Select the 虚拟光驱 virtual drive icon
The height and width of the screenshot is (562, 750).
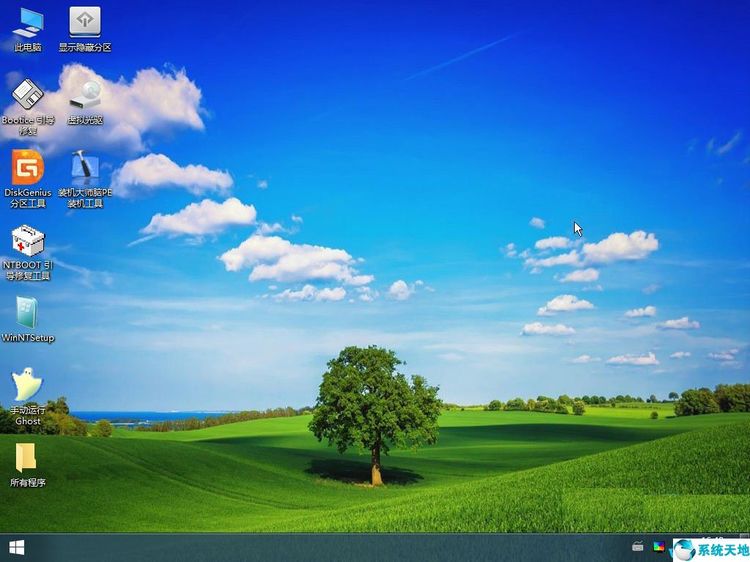85,95
